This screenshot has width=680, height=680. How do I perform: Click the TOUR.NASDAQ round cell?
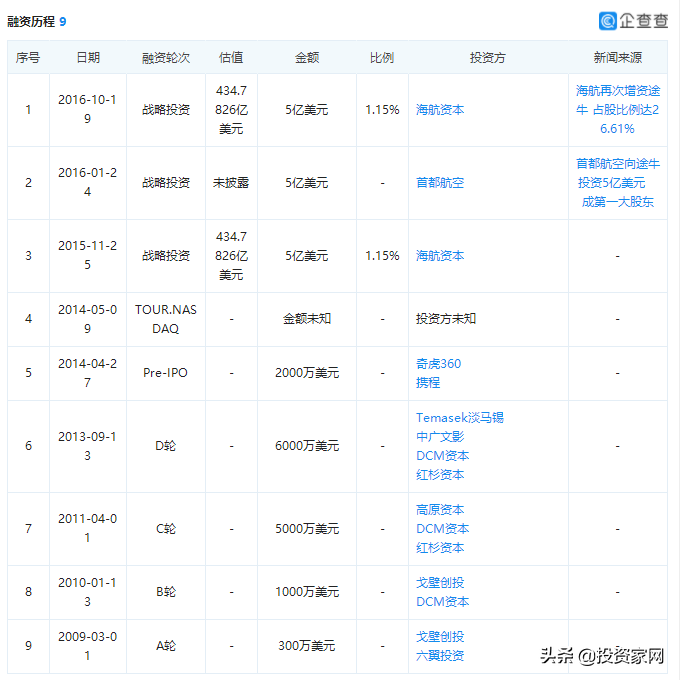pos(166,319)
